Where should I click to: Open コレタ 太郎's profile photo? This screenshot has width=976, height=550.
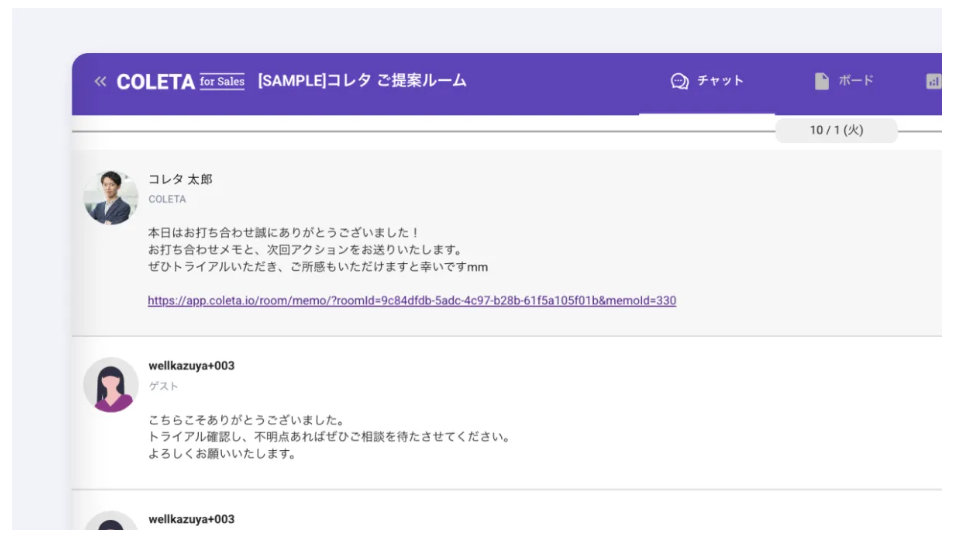coord(110,197)
